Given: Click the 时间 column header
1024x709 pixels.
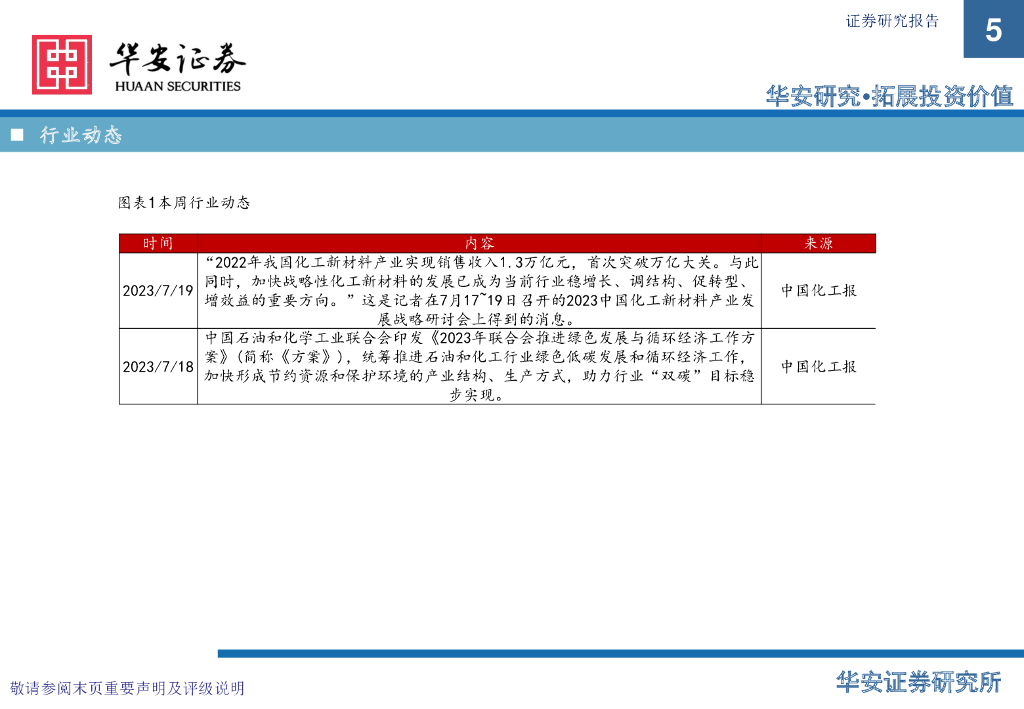Looking at the screenshot, I should [158, 244].
